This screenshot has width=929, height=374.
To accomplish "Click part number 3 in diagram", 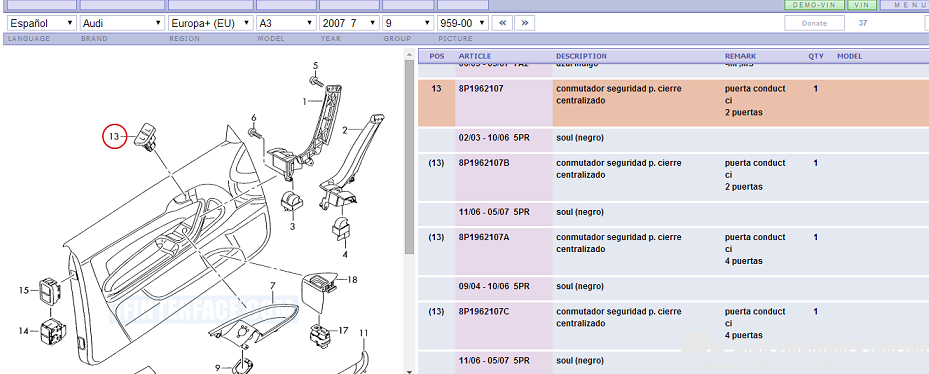I will click(x=292, y=226).
